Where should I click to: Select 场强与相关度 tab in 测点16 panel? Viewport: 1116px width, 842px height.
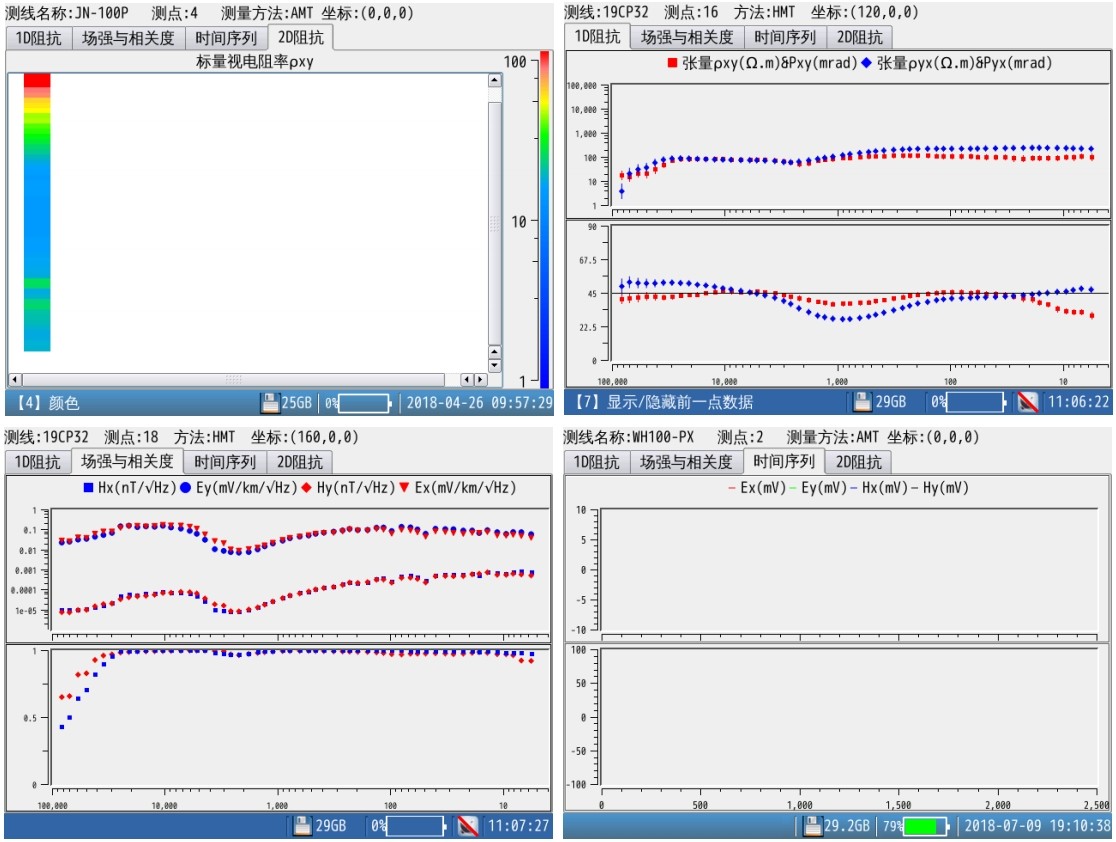pyautogui.click(x=687, y=37)
